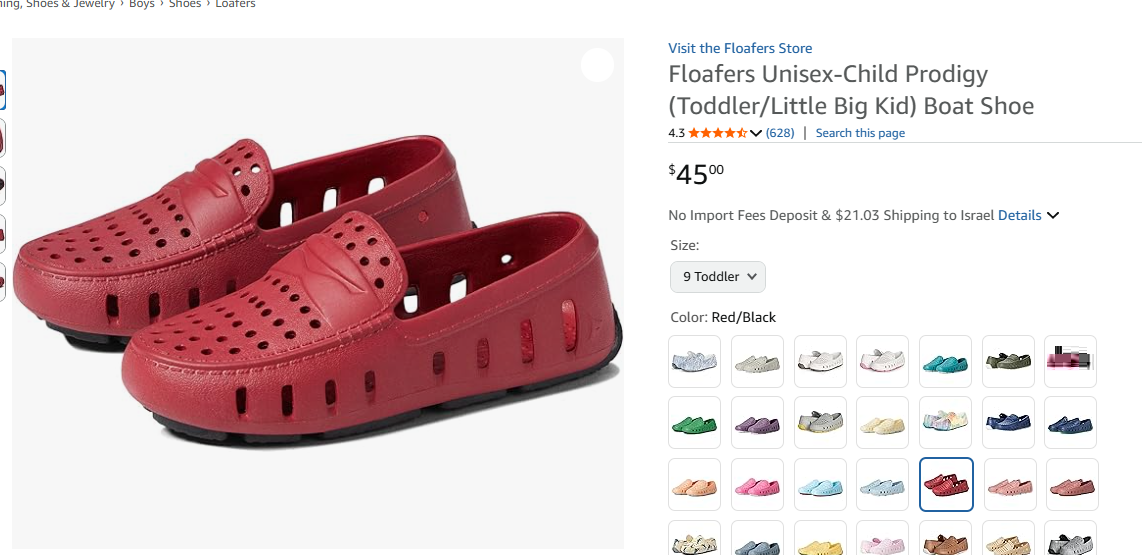Pick the hot pink shoe color swatch
The width and height of the screenshot is (1142, 555).
pyautogui.click(x=757, y=485)
